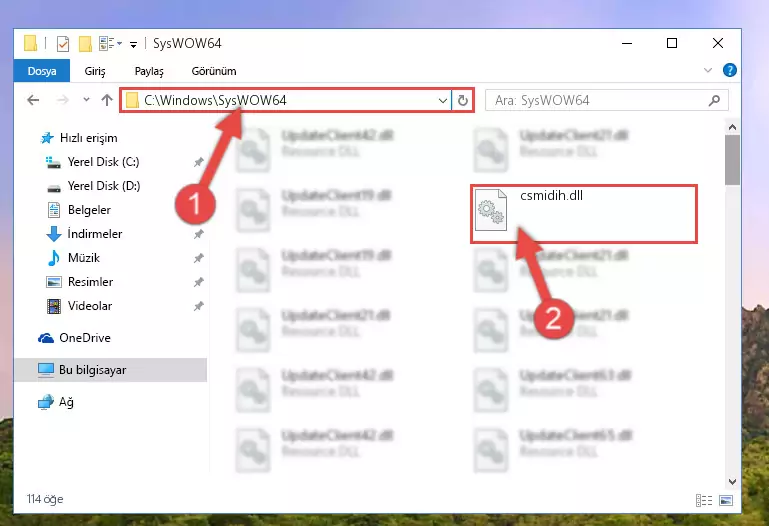Minimize the SysWOW64 window

tap(626, 44)
